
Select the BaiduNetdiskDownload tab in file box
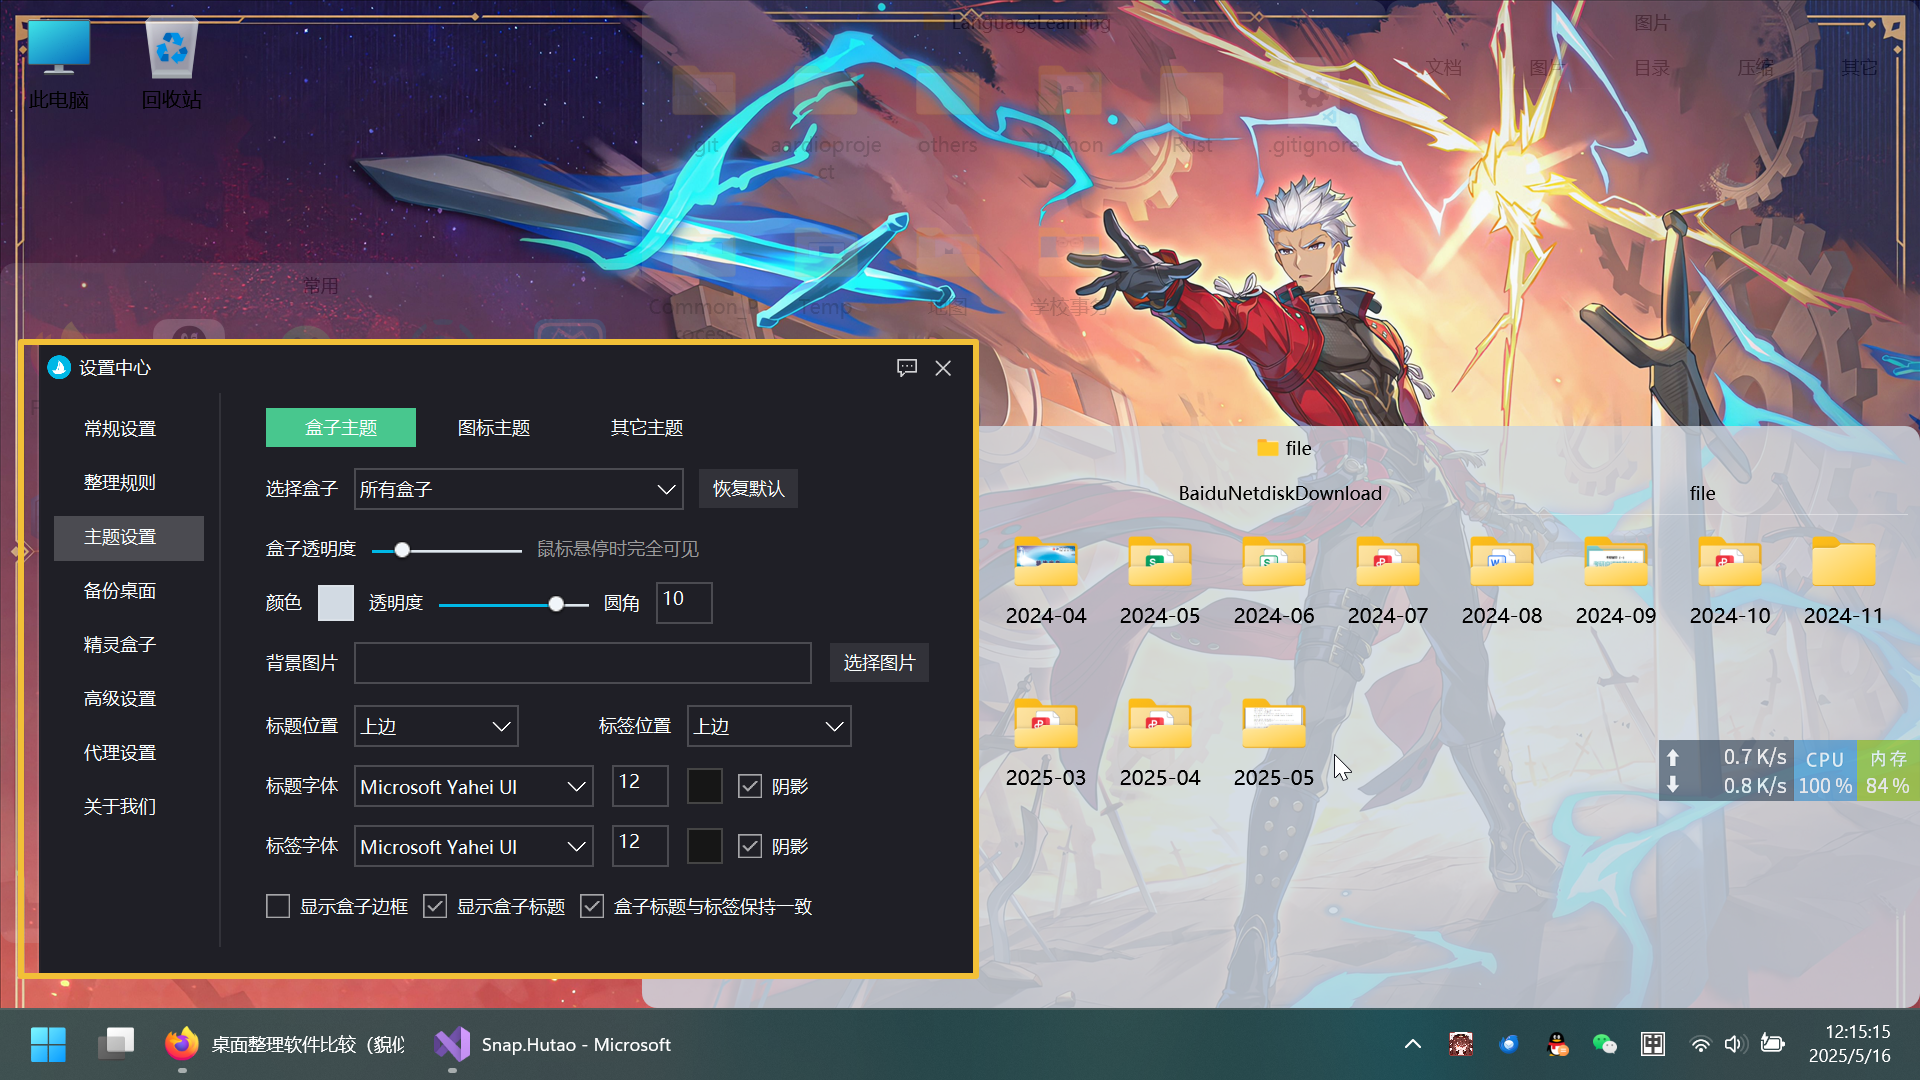[1280, 493]
